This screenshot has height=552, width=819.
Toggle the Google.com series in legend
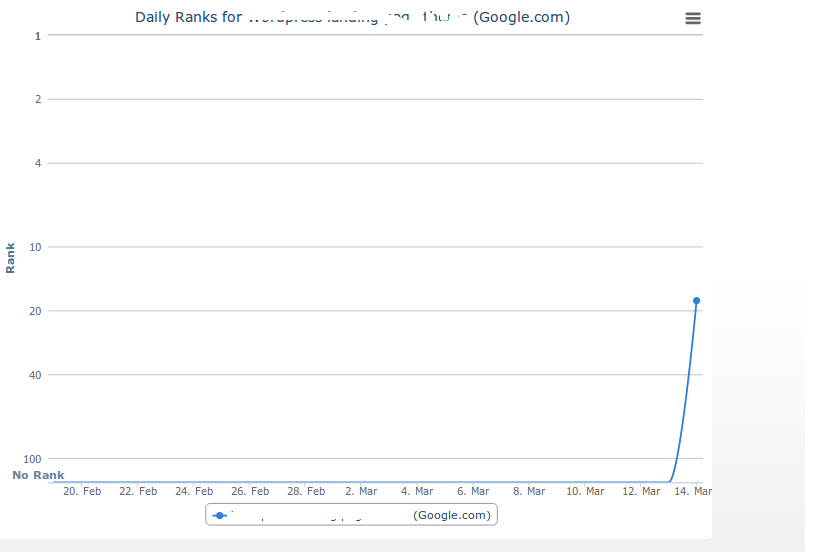coord(352,515)
